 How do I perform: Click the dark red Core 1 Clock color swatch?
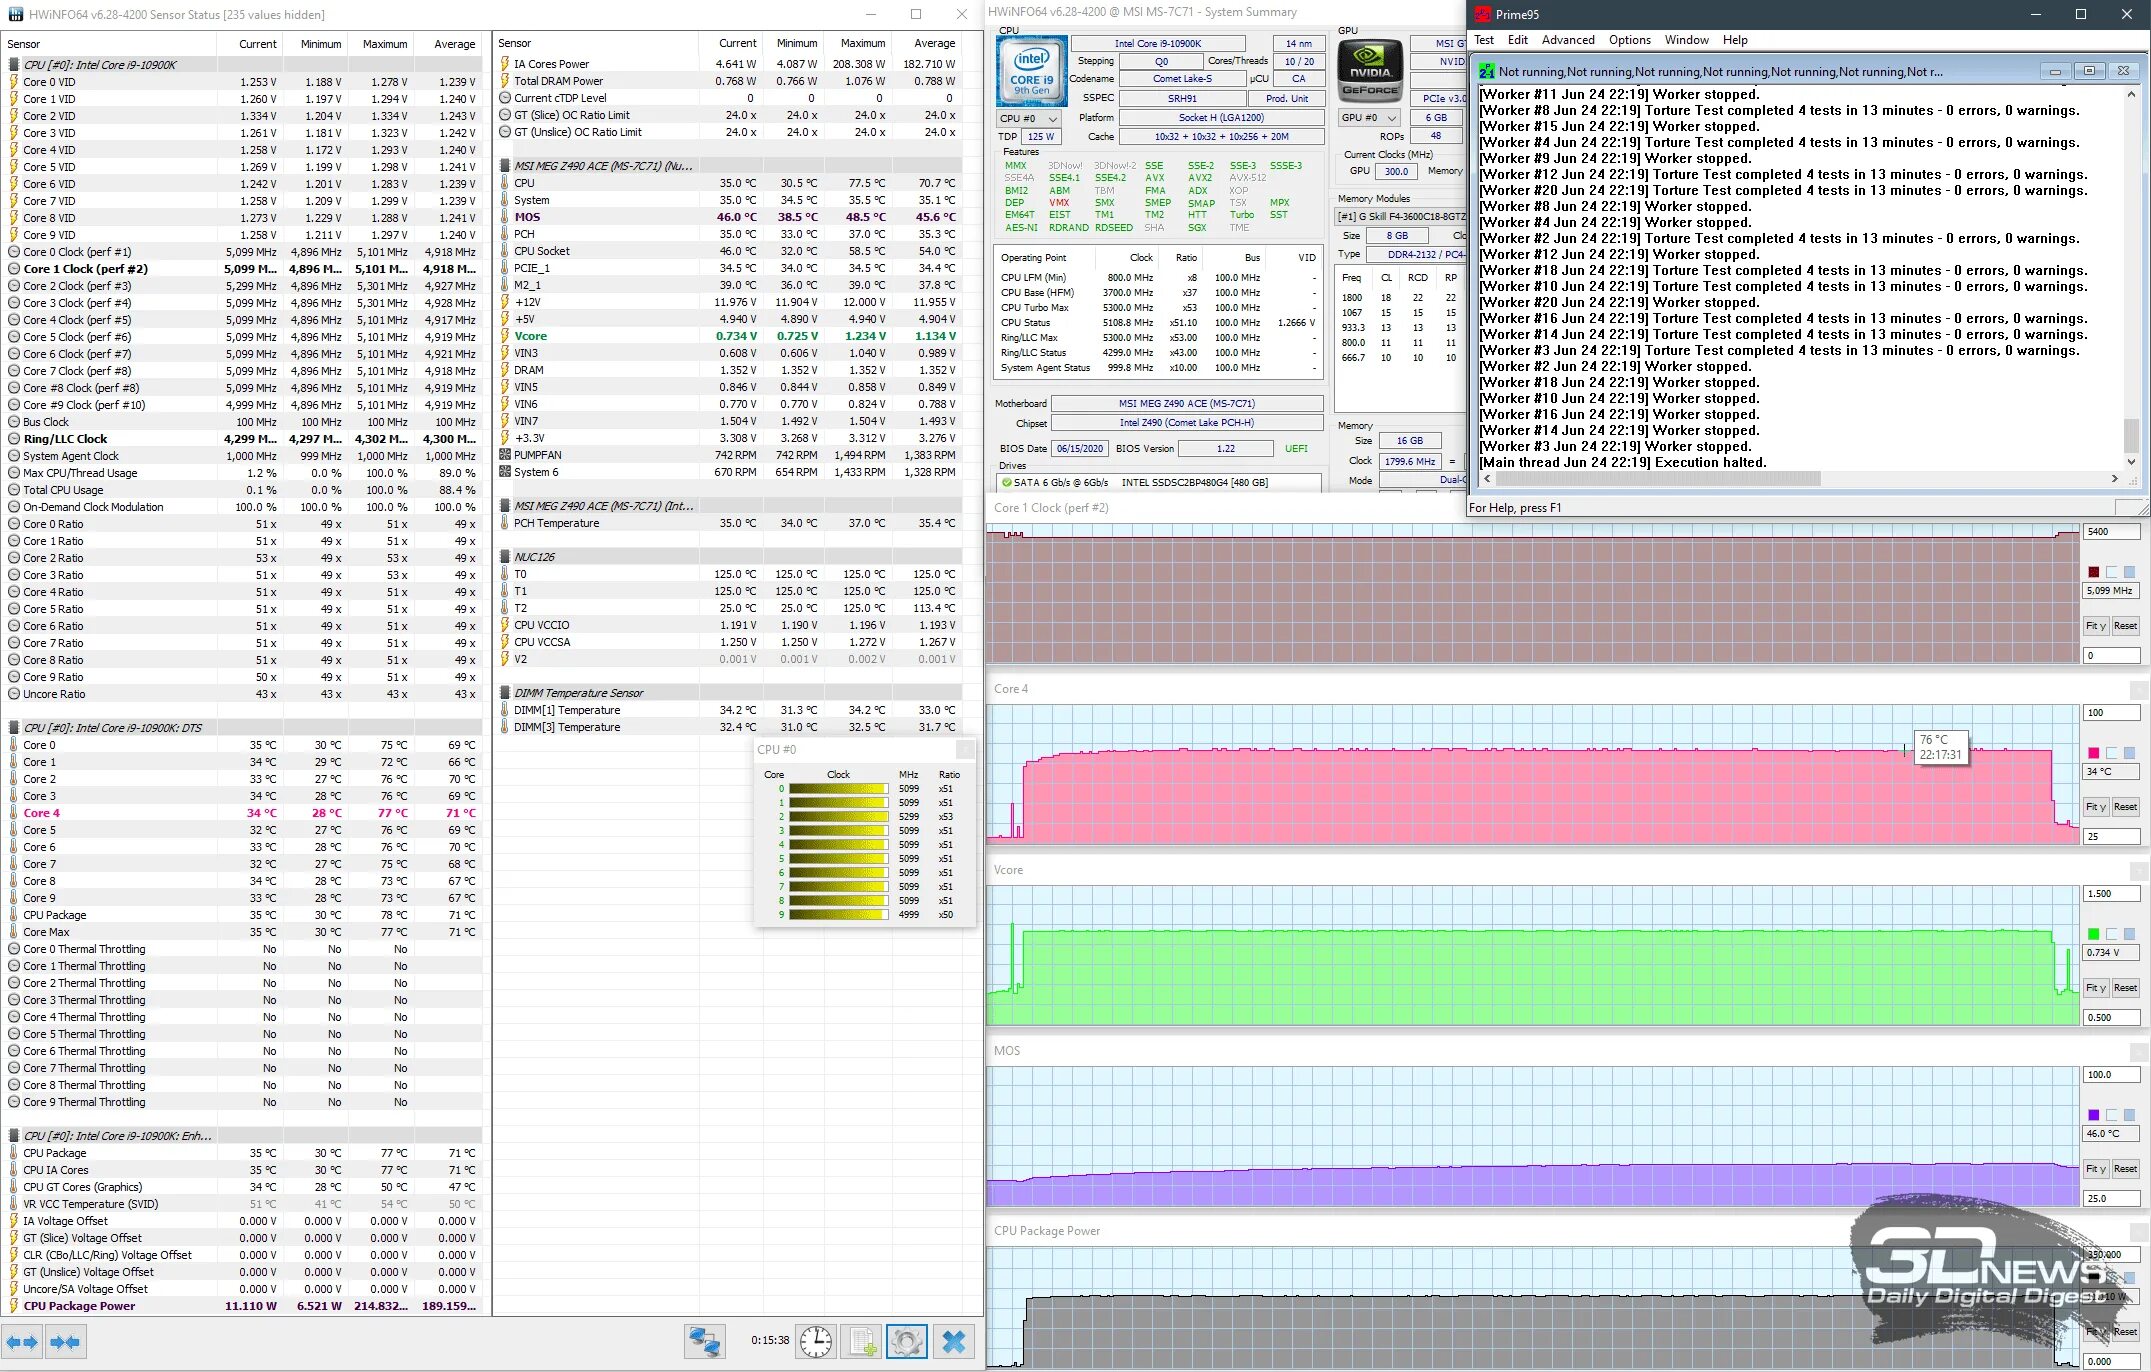[2093, 572]
